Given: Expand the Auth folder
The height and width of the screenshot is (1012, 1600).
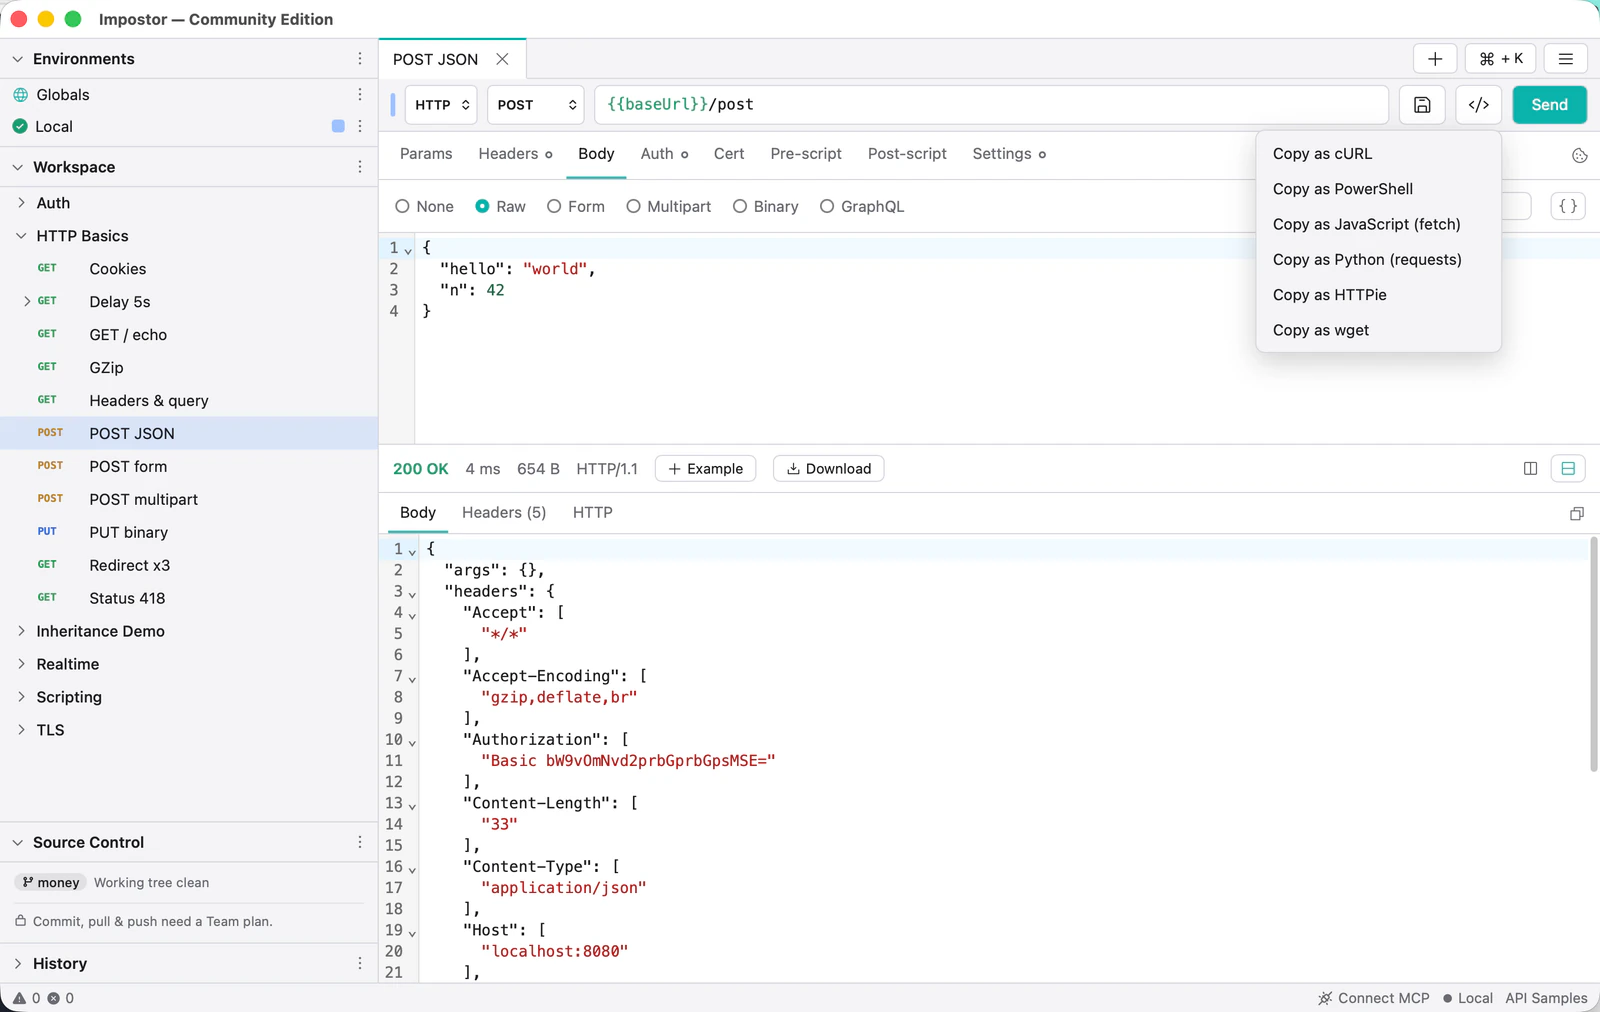Looking at the screenshot, I should pos(21,203).
